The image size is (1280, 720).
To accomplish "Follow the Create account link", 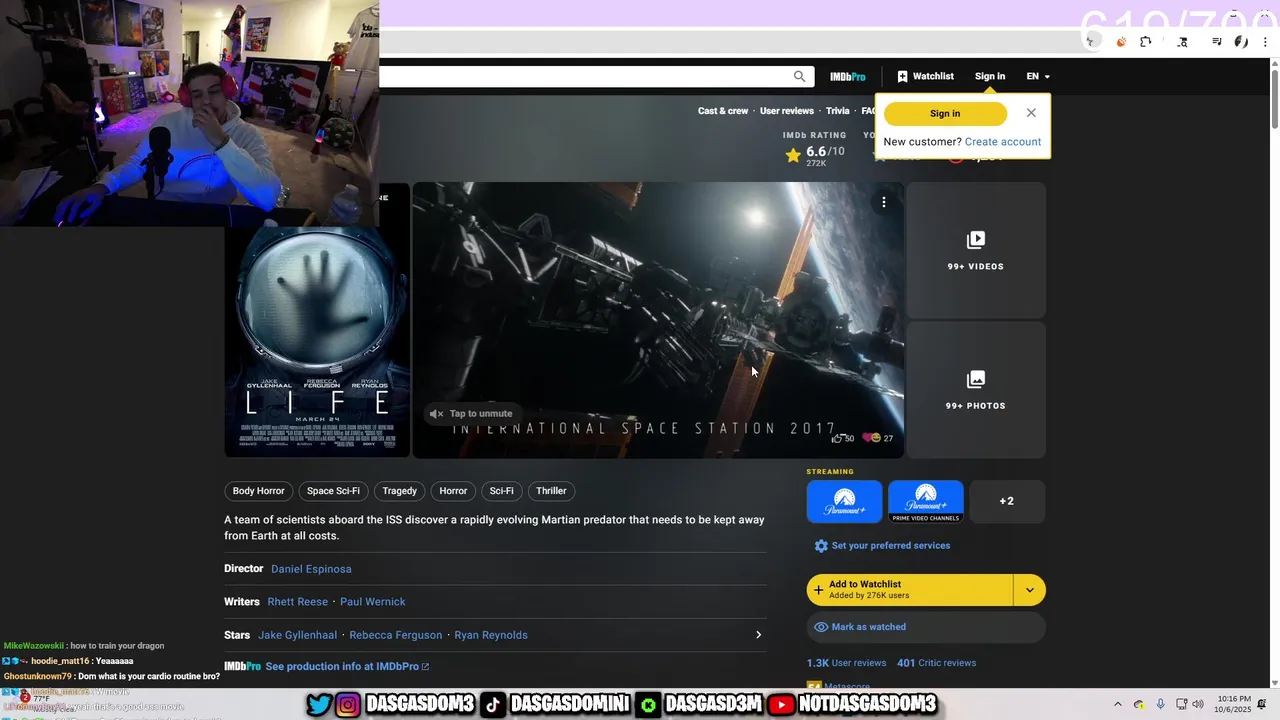I will click(1003, 142).
